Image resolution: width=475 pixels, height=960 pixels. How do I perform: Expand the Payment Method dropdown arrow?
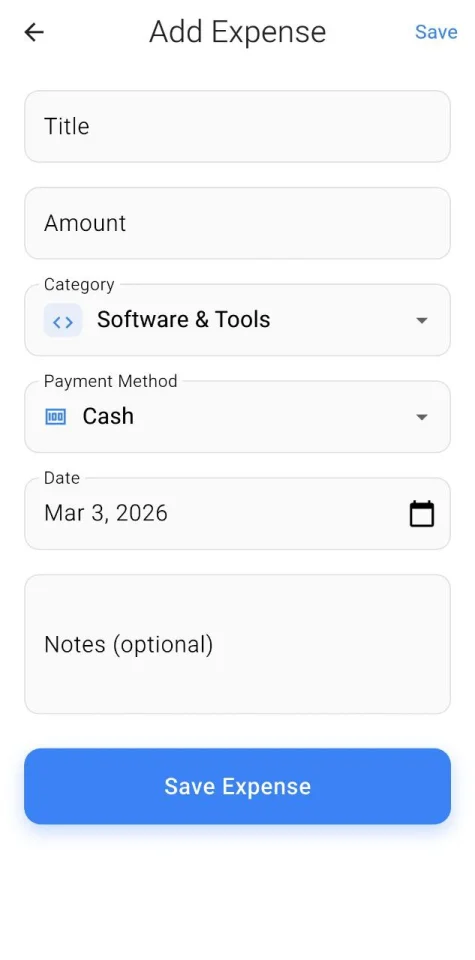[421, 417]
